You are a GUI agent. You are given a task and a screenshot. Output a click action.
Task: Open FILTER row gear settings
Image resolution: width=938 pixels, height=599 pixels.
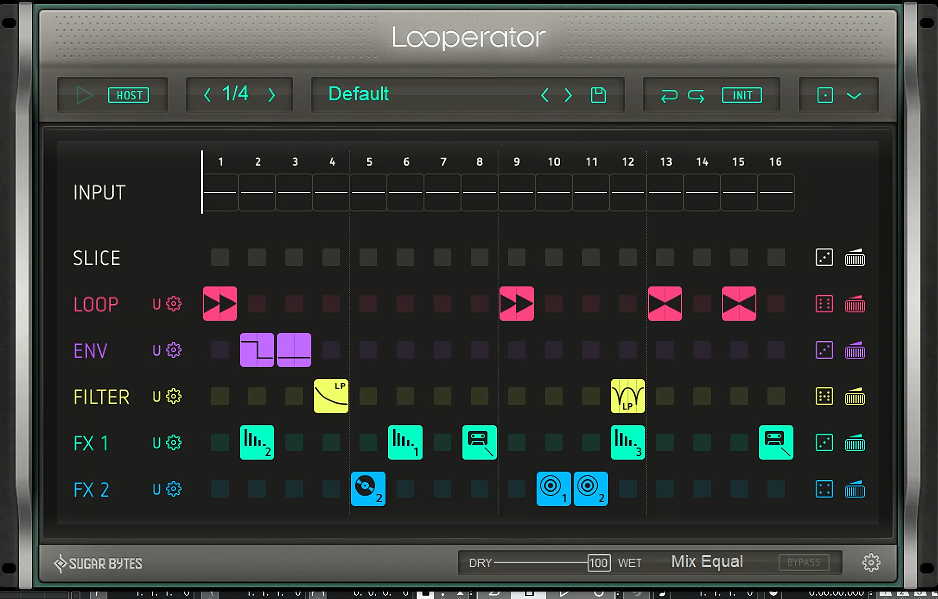(x=173, y=396)
